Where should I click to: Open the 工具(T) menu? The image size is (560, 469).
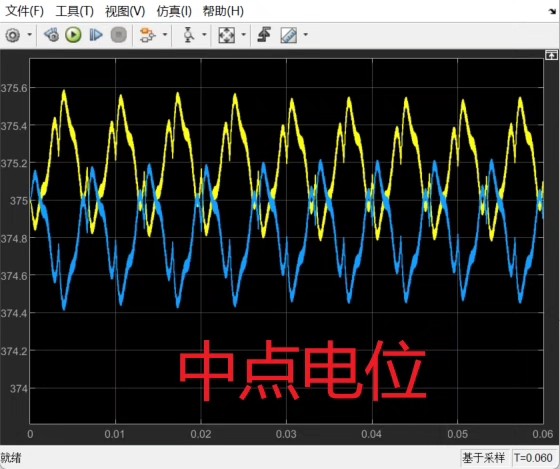(x=74, y=11)
